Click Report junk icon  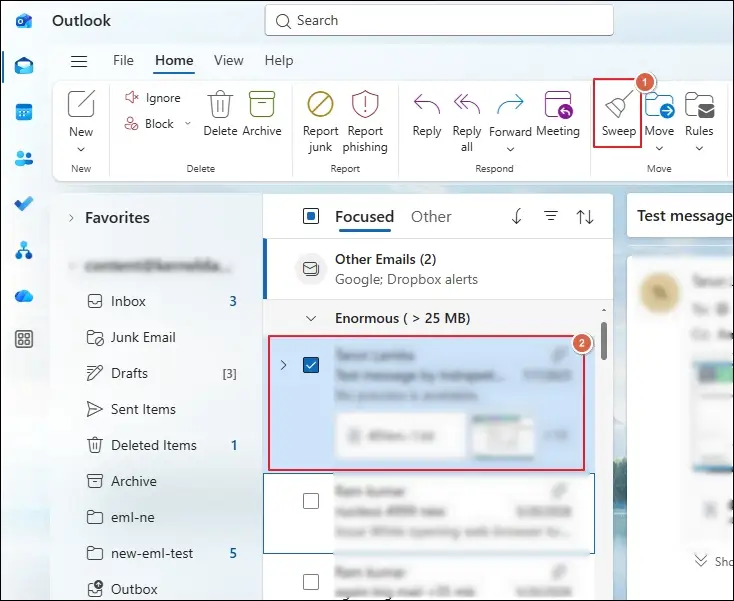(x=320, y=104)
